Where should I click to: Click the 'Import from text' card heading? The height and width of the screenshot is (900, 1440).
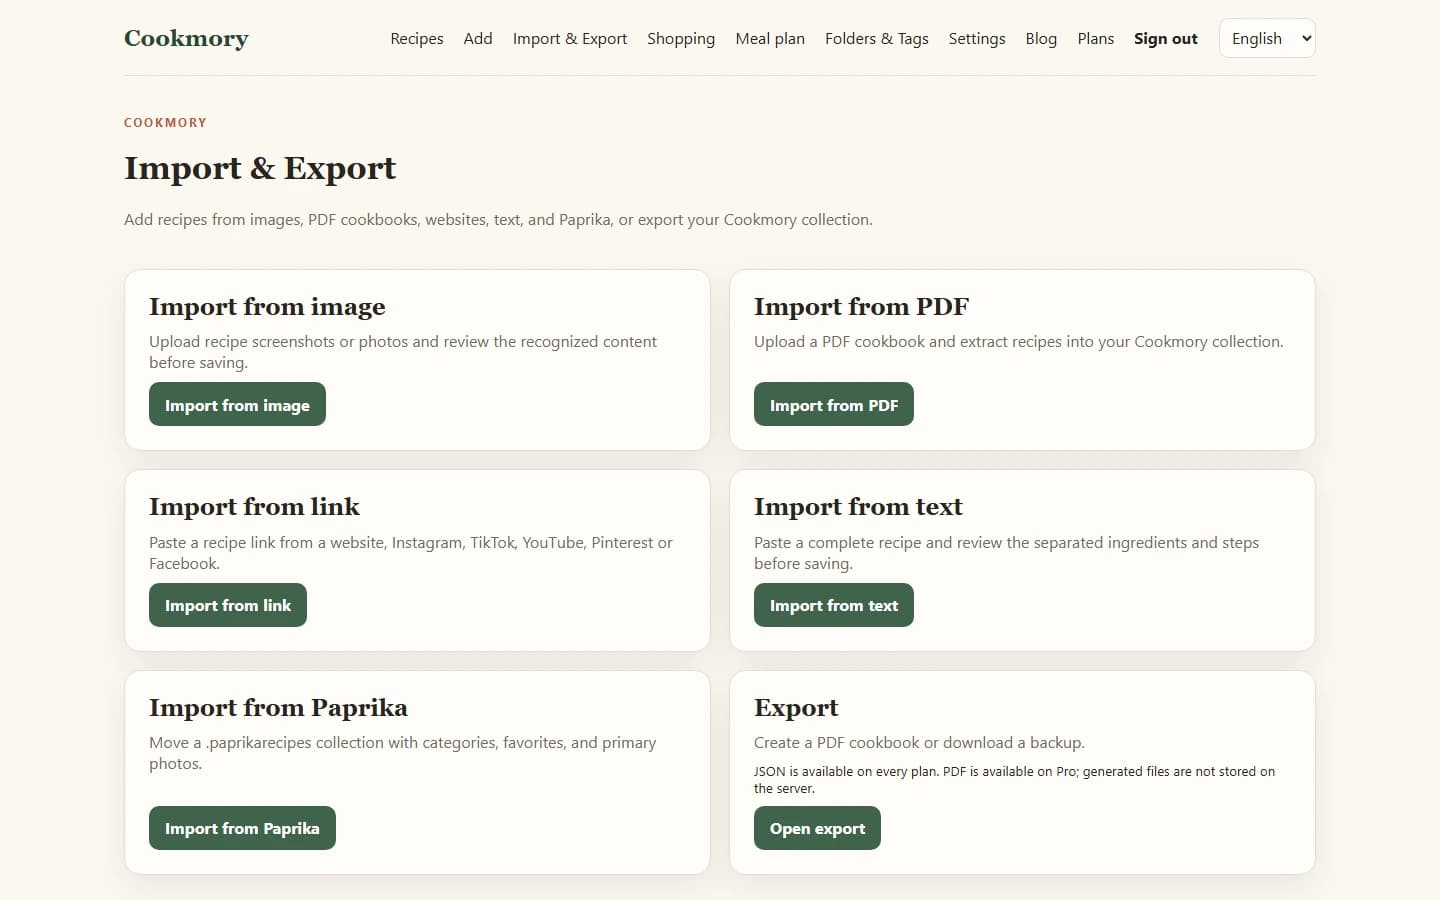coord(858,507)
